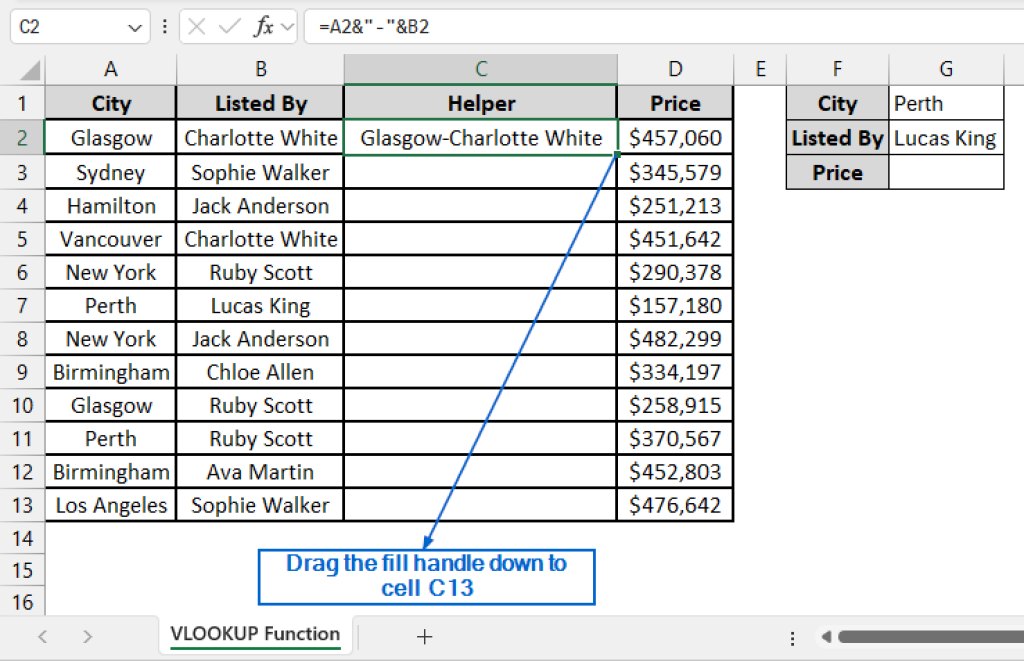Click the Insert Function (fx) icon
The height and width of the screenshot is (661, 1024).
click(263, 27)
